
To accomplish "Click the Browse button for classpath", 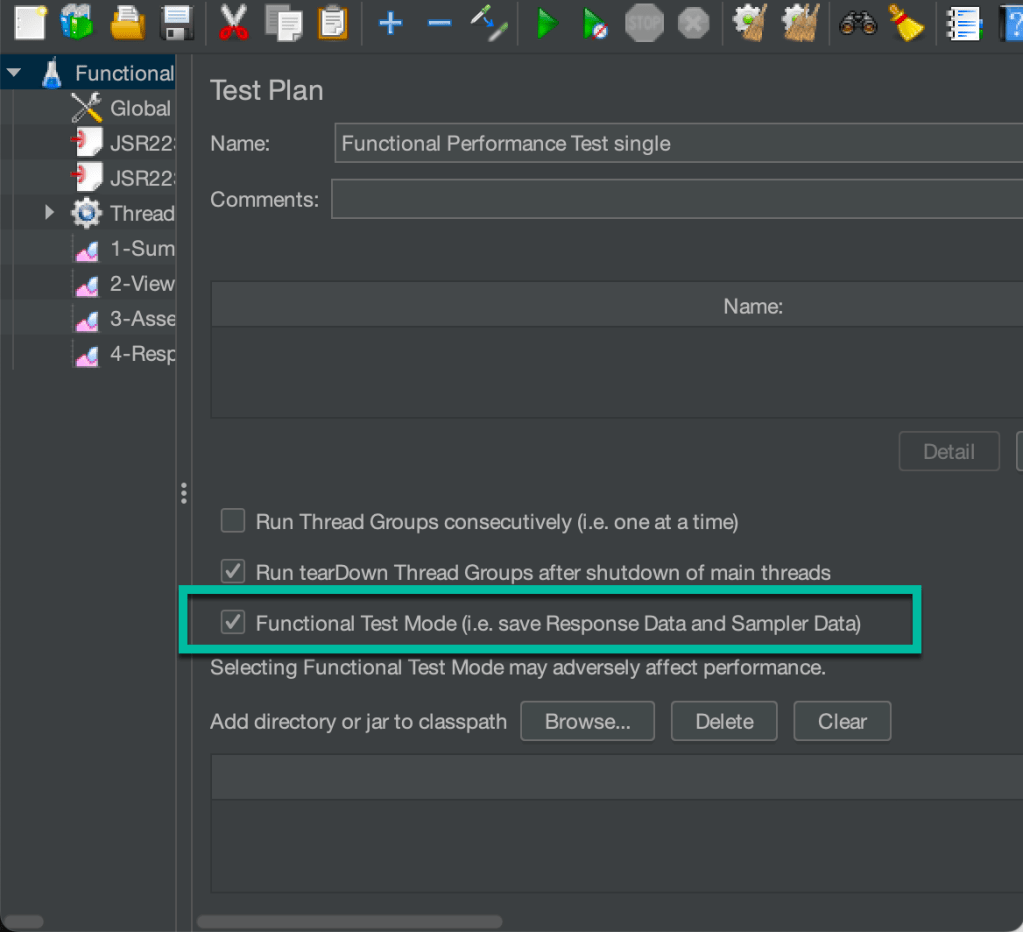I will 587,721.
